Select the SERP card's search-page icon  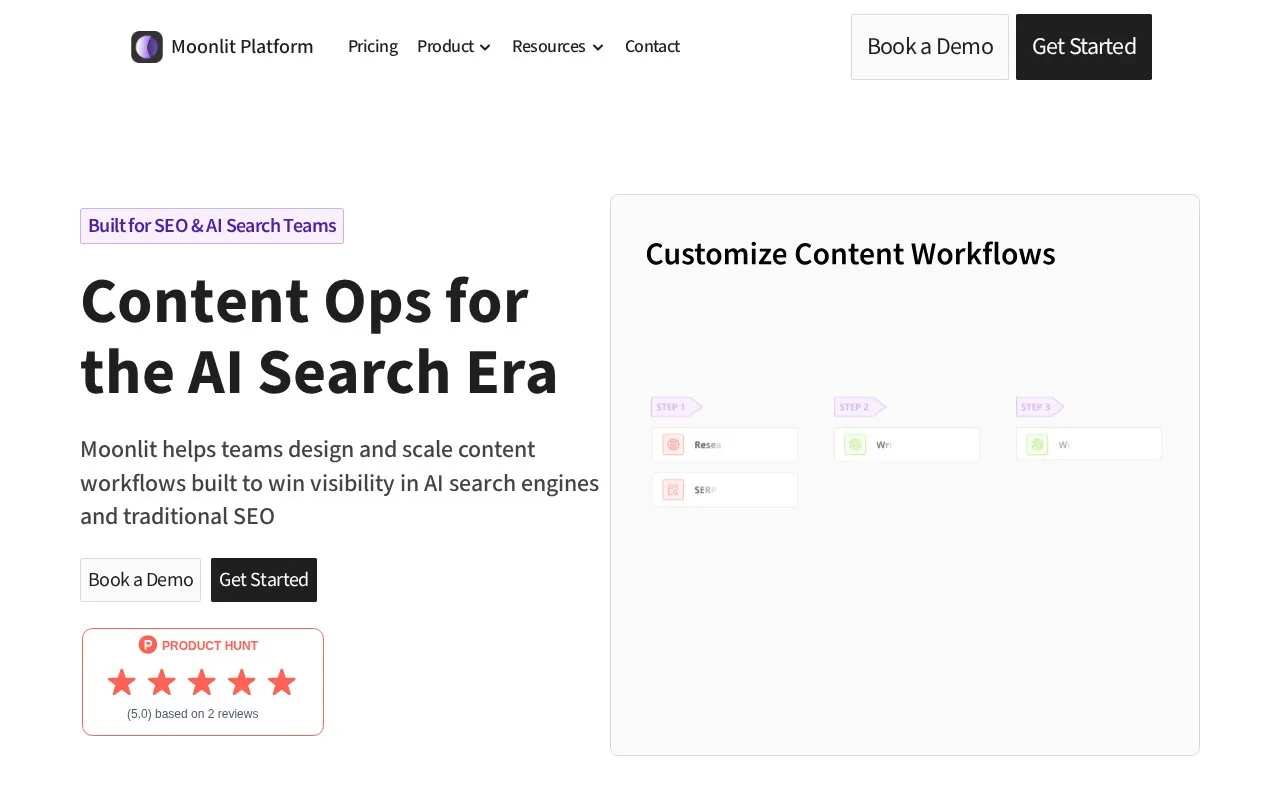[x=673, y=490]
